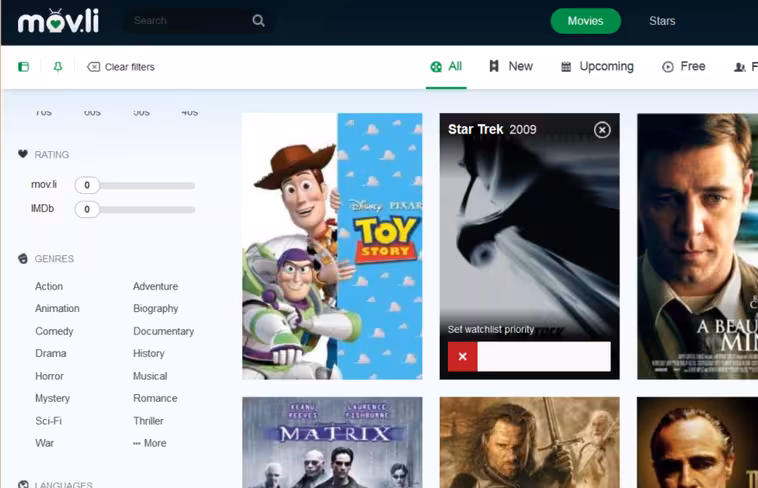Filter by Mystery genre

click(x=52, y=399)
